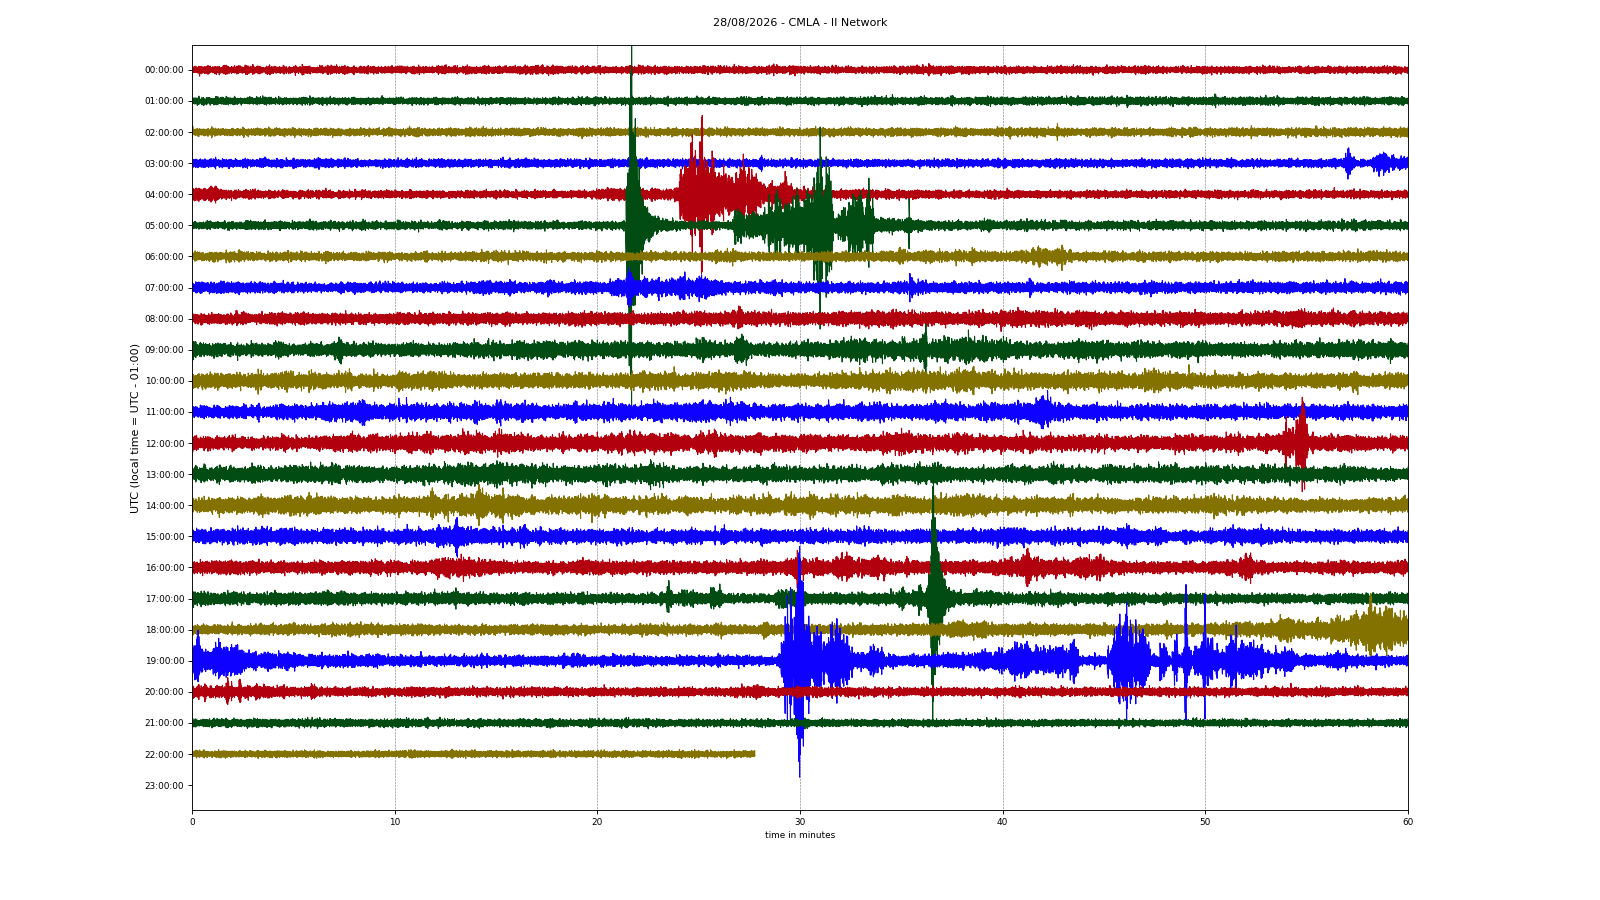Screen dimensions: 1600x900
Task: Select the 01:00:00 hour label
Action: [164, 101]
